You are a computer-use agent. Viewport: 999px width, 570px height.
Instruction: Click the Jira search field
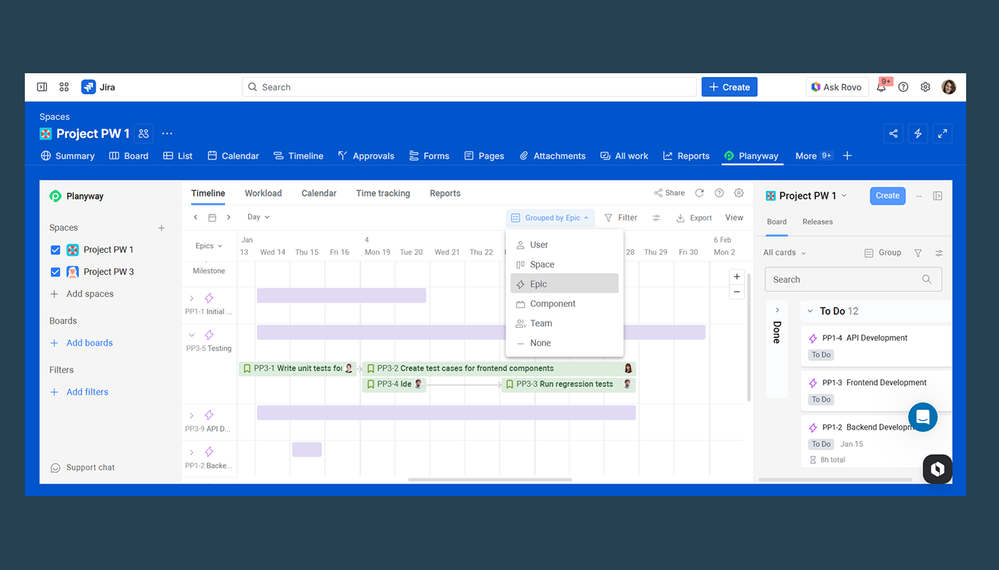(469, 87)
